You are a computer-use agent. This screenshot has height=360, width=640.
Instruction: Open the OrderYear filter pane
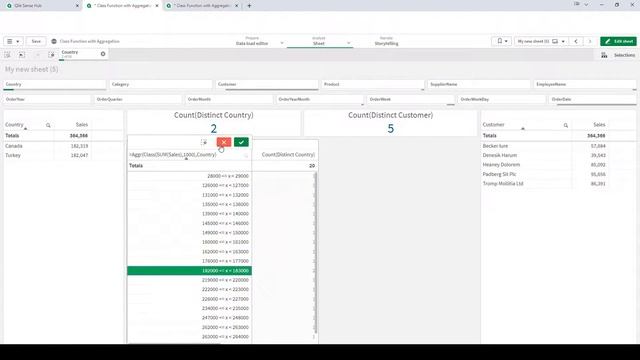[x=47, y=99]
